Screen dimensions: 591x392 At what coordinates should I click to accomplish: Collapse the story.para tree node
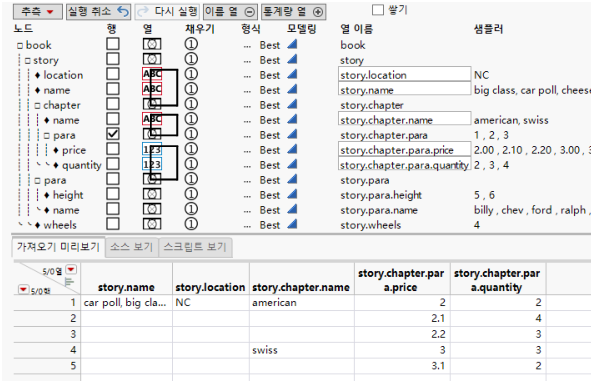point(37,181)
